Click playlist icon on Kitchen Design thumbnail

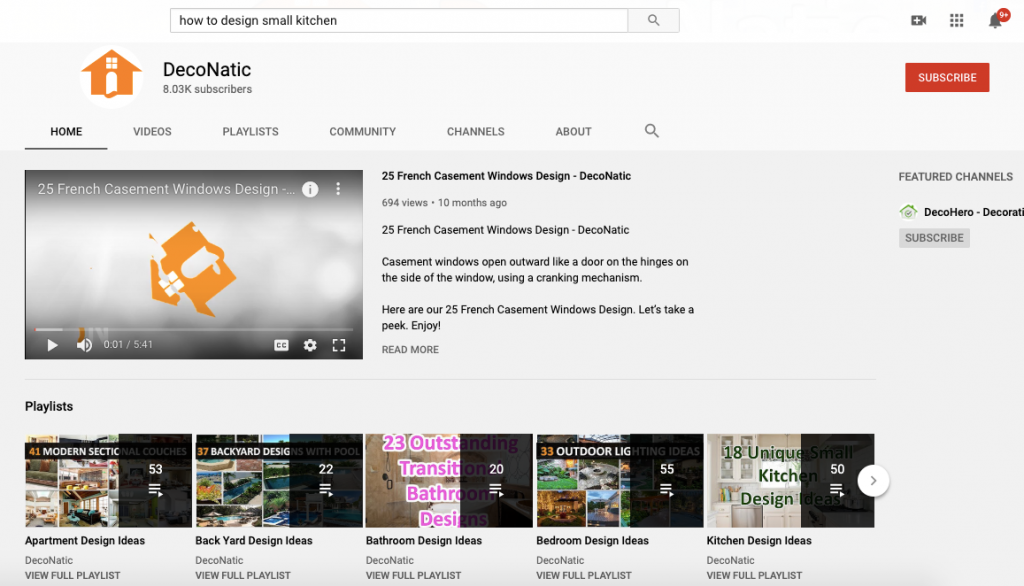pyautogui.click(x=837, y=490)
